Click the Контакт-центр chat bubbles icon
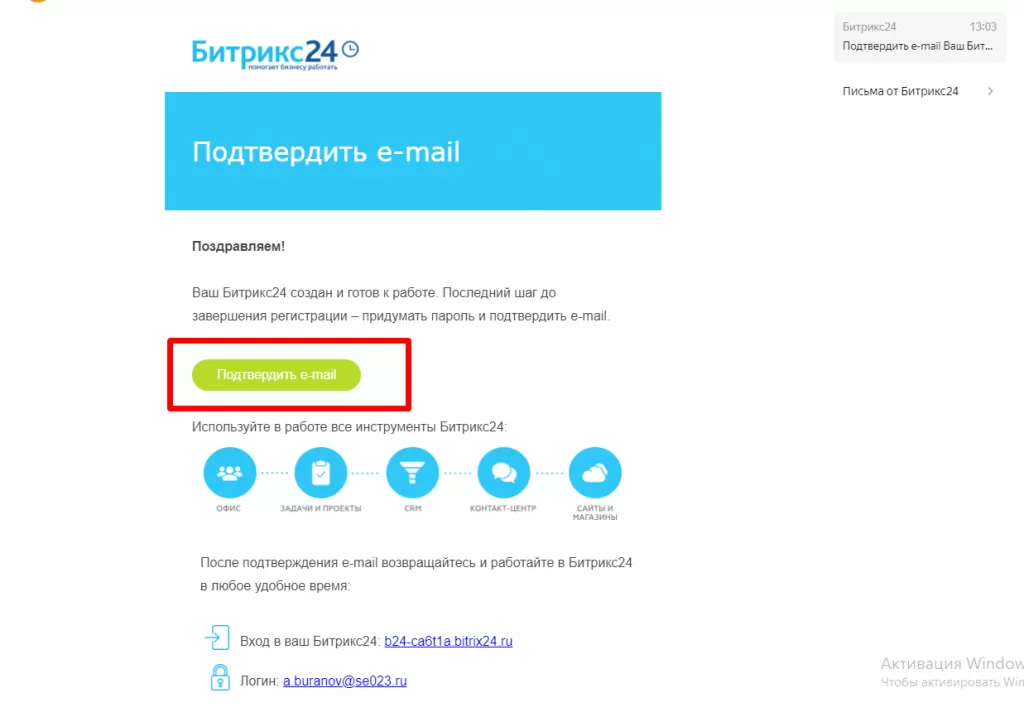1024x717 pixels. click(504, 472)
